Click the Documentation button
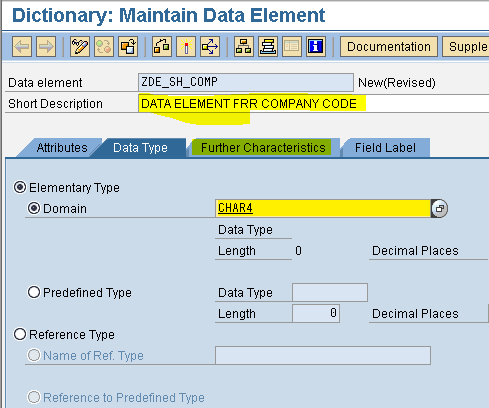Image resolution: width=489 pixels, height=408 pixels. click(389, 46)
